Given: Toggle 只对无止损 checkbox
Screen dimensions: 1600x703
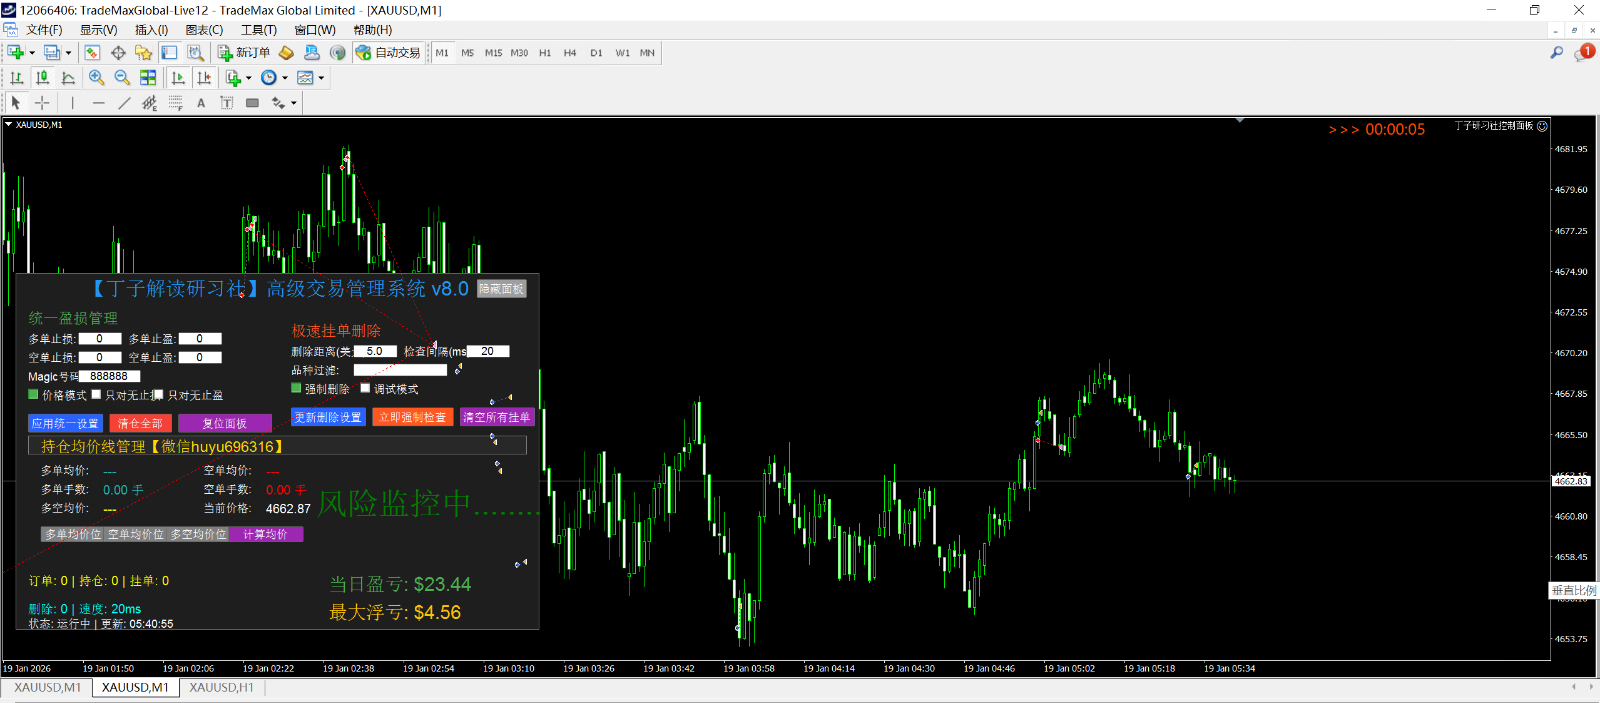Looking at the screenshot, I should tap(96, 394).
